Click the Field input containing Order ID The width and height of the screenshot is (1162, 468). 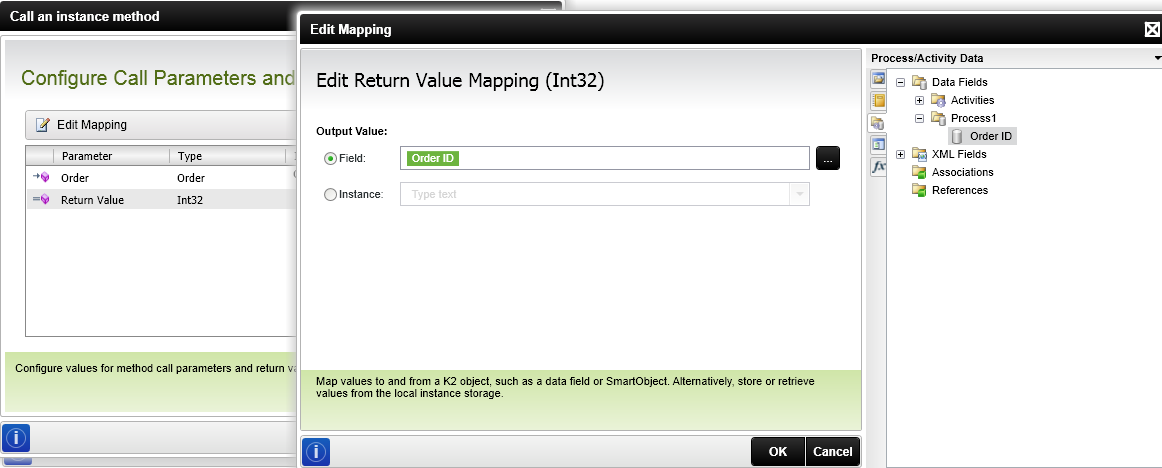click(x=605, y=158)
